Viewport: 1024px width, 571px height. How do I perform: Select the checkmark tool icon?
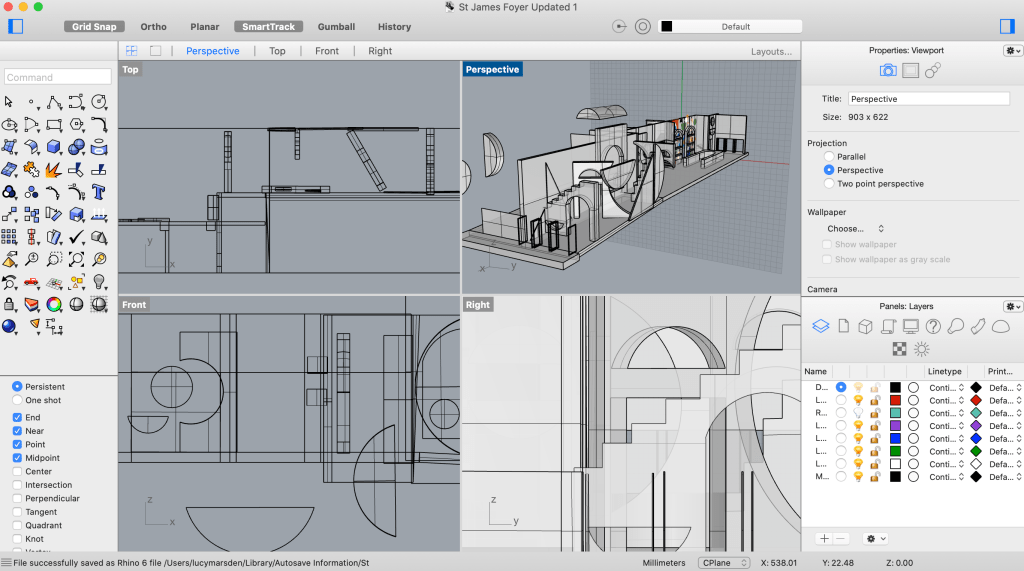click(77, 237)
